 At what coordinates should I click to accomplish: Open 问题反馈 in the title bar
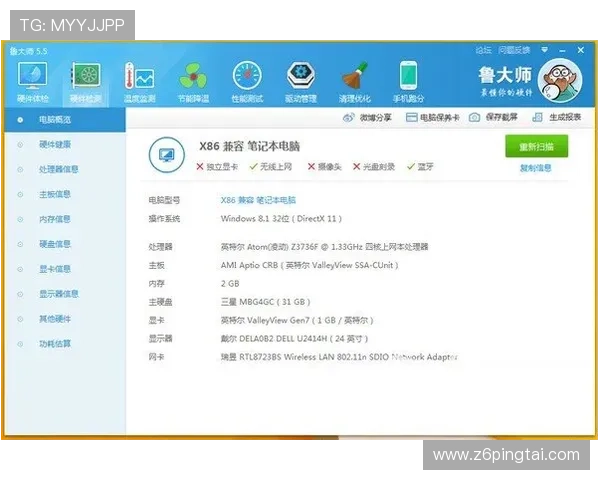pos(514,49)
